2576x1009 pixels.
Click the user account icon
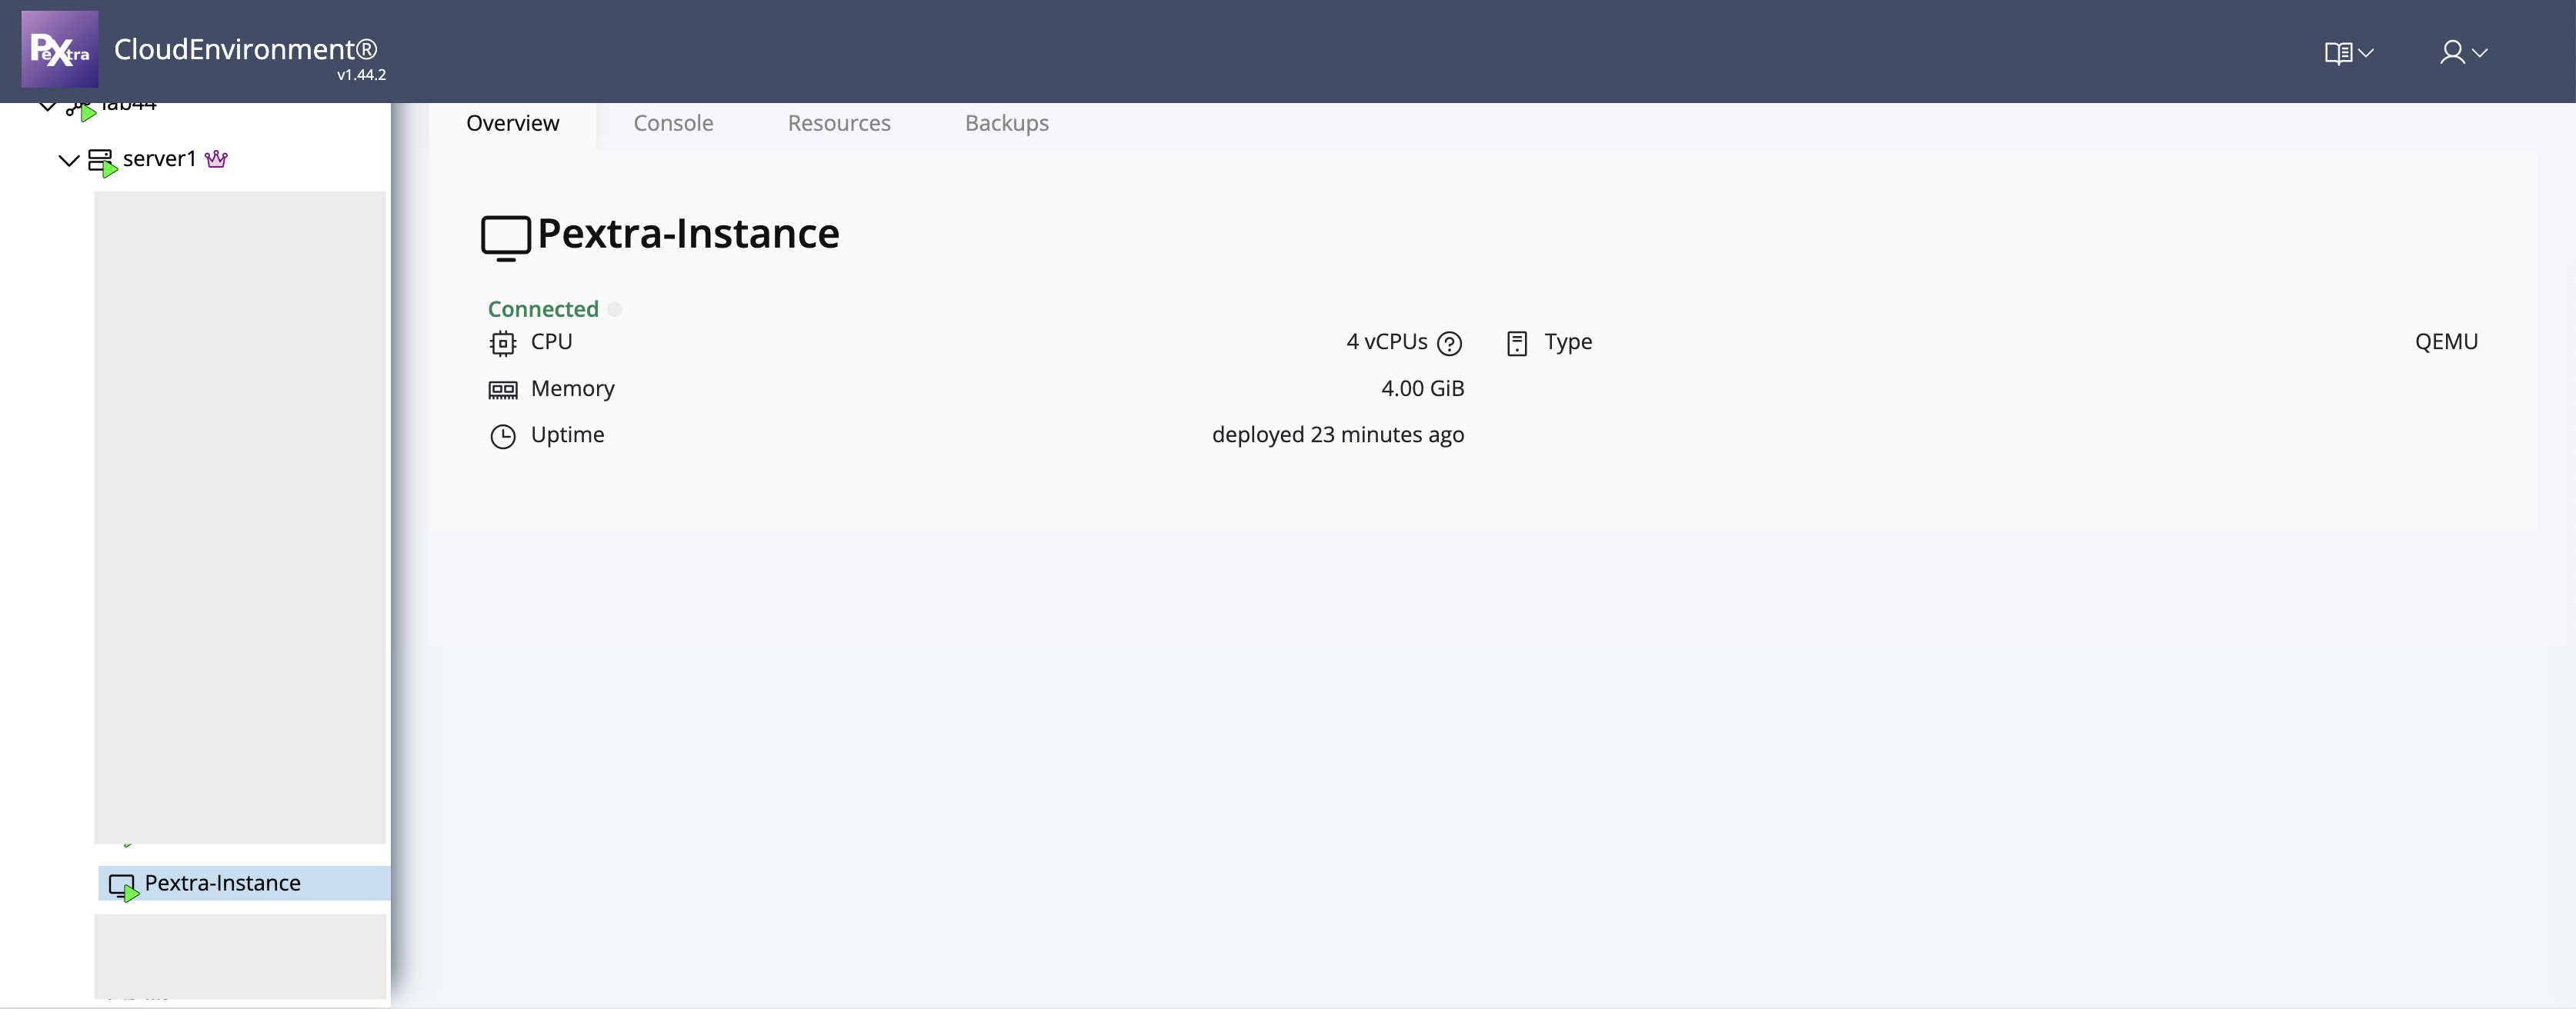(2452, 53)
